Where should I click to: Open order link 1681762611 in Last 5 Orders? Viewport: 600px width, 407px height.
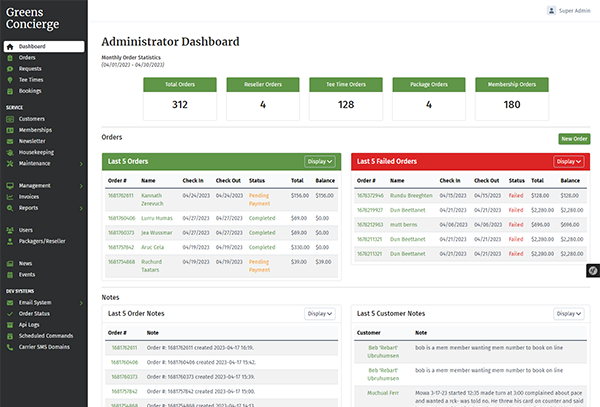tap(121, 195)
